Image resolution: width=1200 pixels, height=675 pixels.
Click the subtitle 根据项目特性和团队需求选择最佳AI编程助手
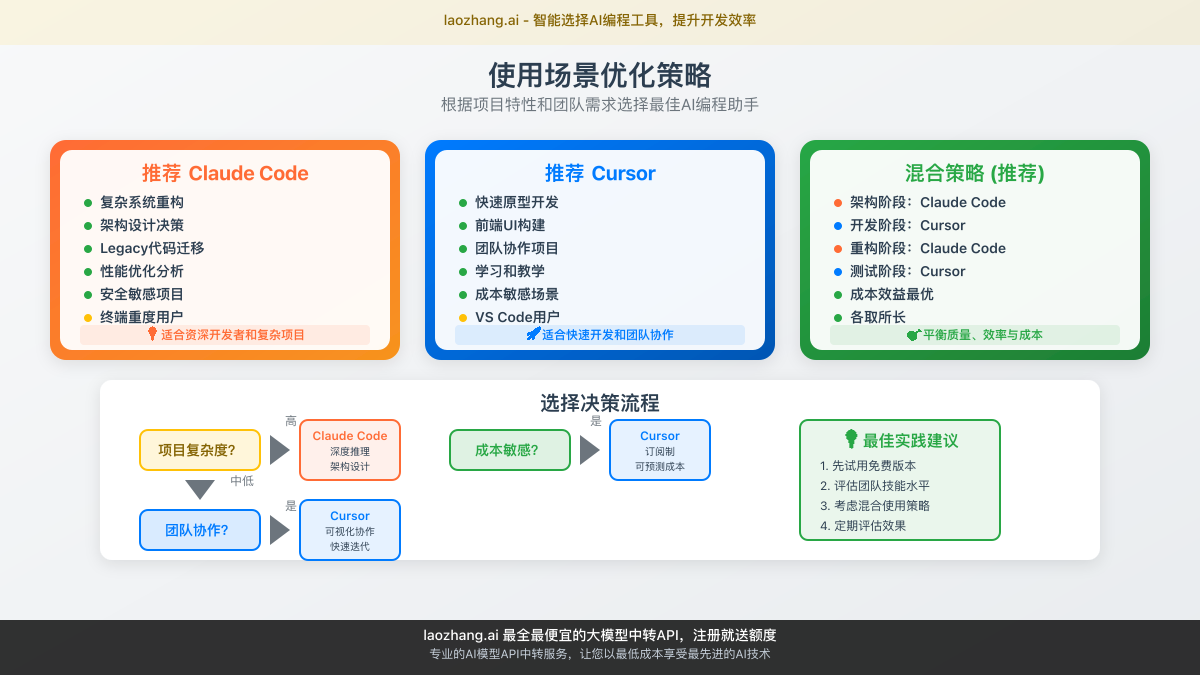[x=600, y=104]
